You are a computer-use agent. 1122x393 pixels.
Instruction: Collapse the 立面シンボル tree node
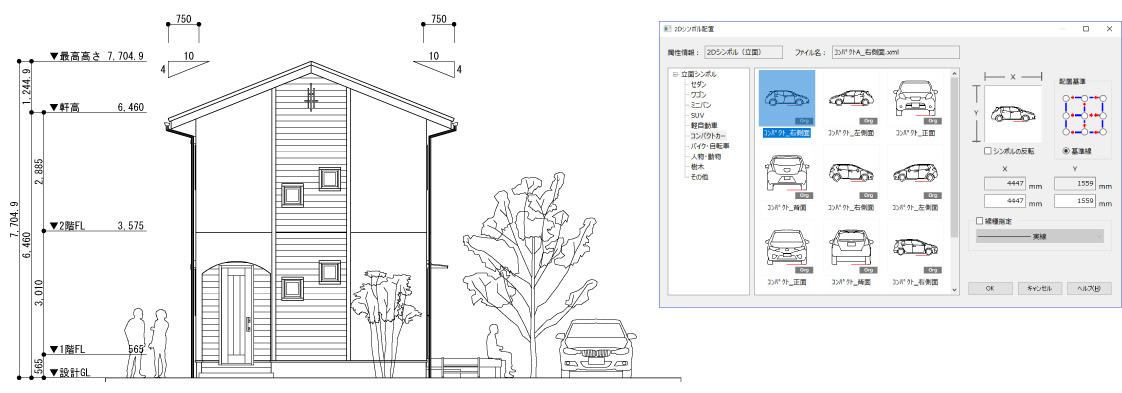675,74
